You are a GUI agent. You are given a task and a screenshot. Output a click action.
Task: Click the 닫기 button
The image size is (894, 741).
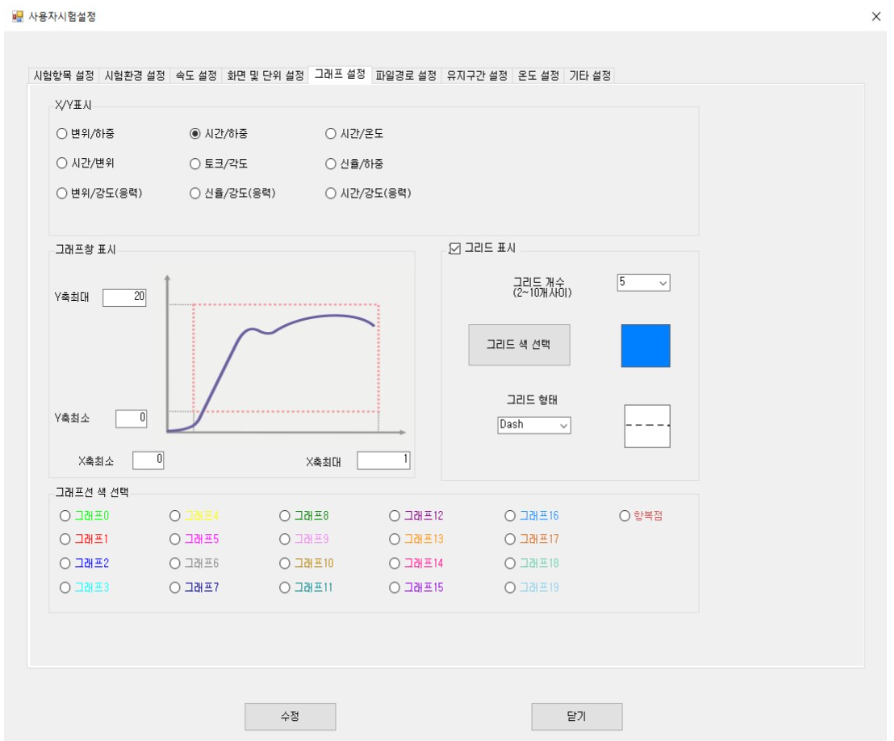(x=576, y=716)
